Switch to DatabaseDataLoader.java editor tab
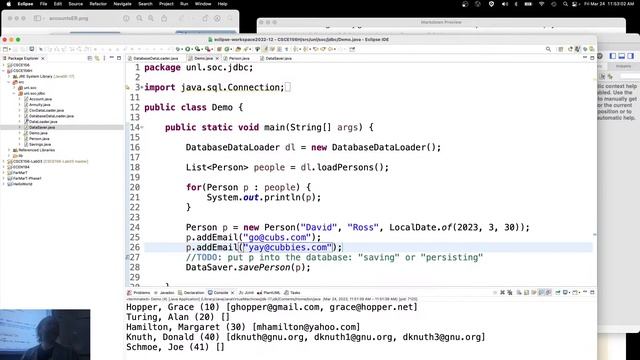Viewport: 640px width, 360px height. click(156, 58)
